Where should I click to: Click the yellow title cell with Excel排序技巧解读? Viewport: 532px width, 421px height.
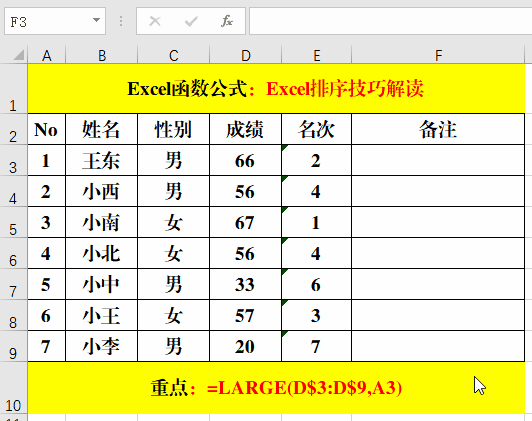pyautogui.click(x=276, y=89)
